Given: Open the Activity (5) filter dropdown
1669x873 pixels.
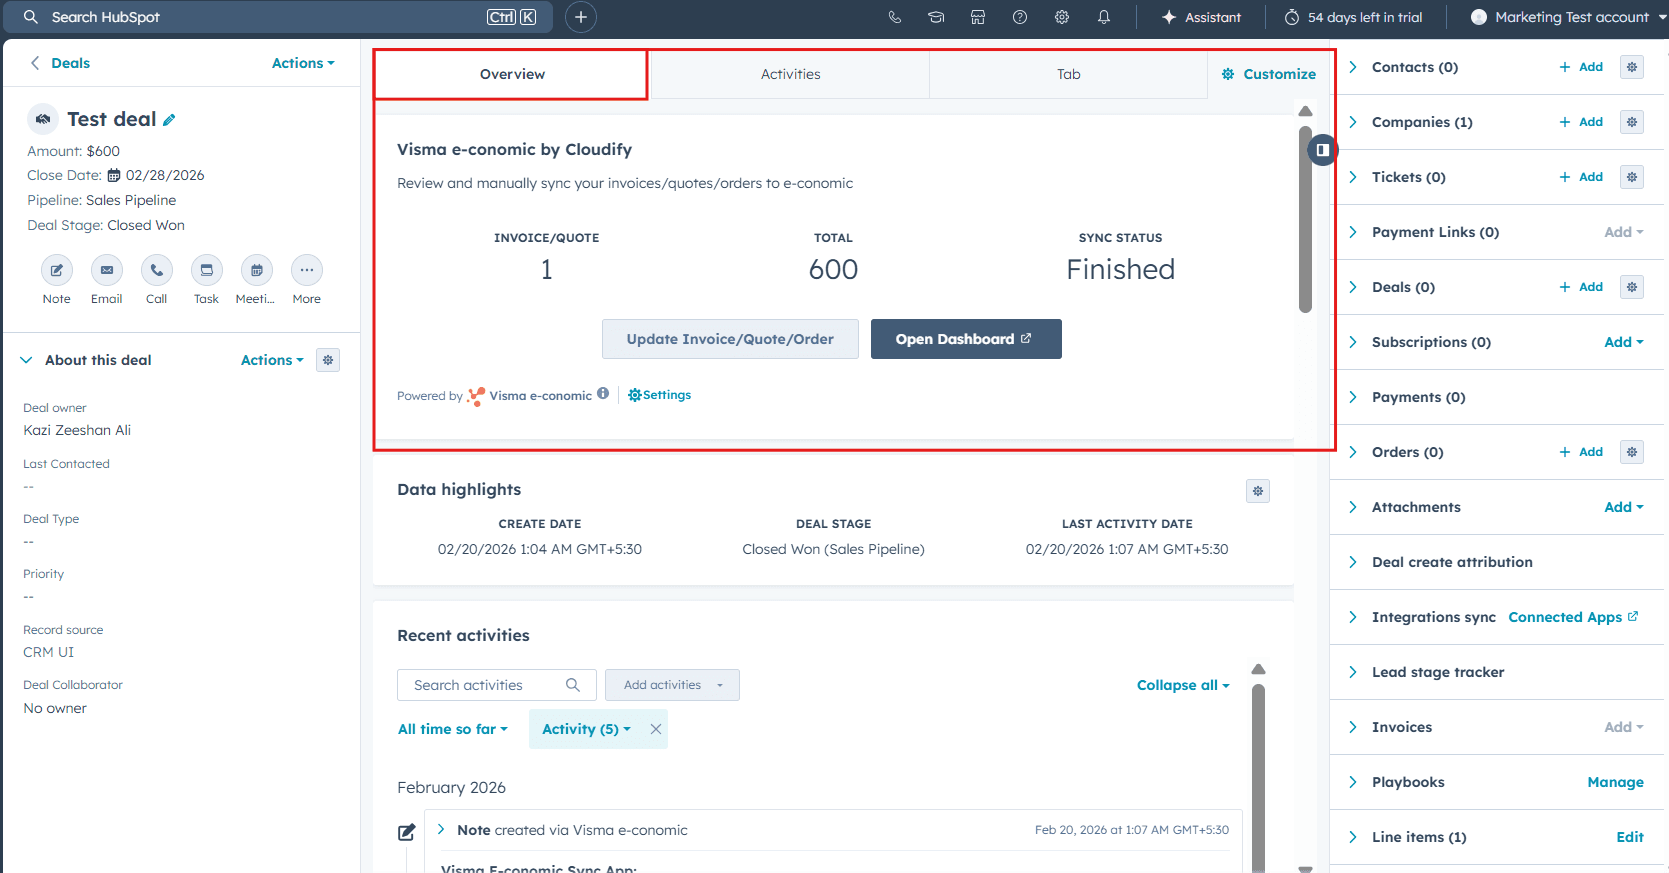Looking at the screenshot, I should pyautogui.click(x=586, y=729).
